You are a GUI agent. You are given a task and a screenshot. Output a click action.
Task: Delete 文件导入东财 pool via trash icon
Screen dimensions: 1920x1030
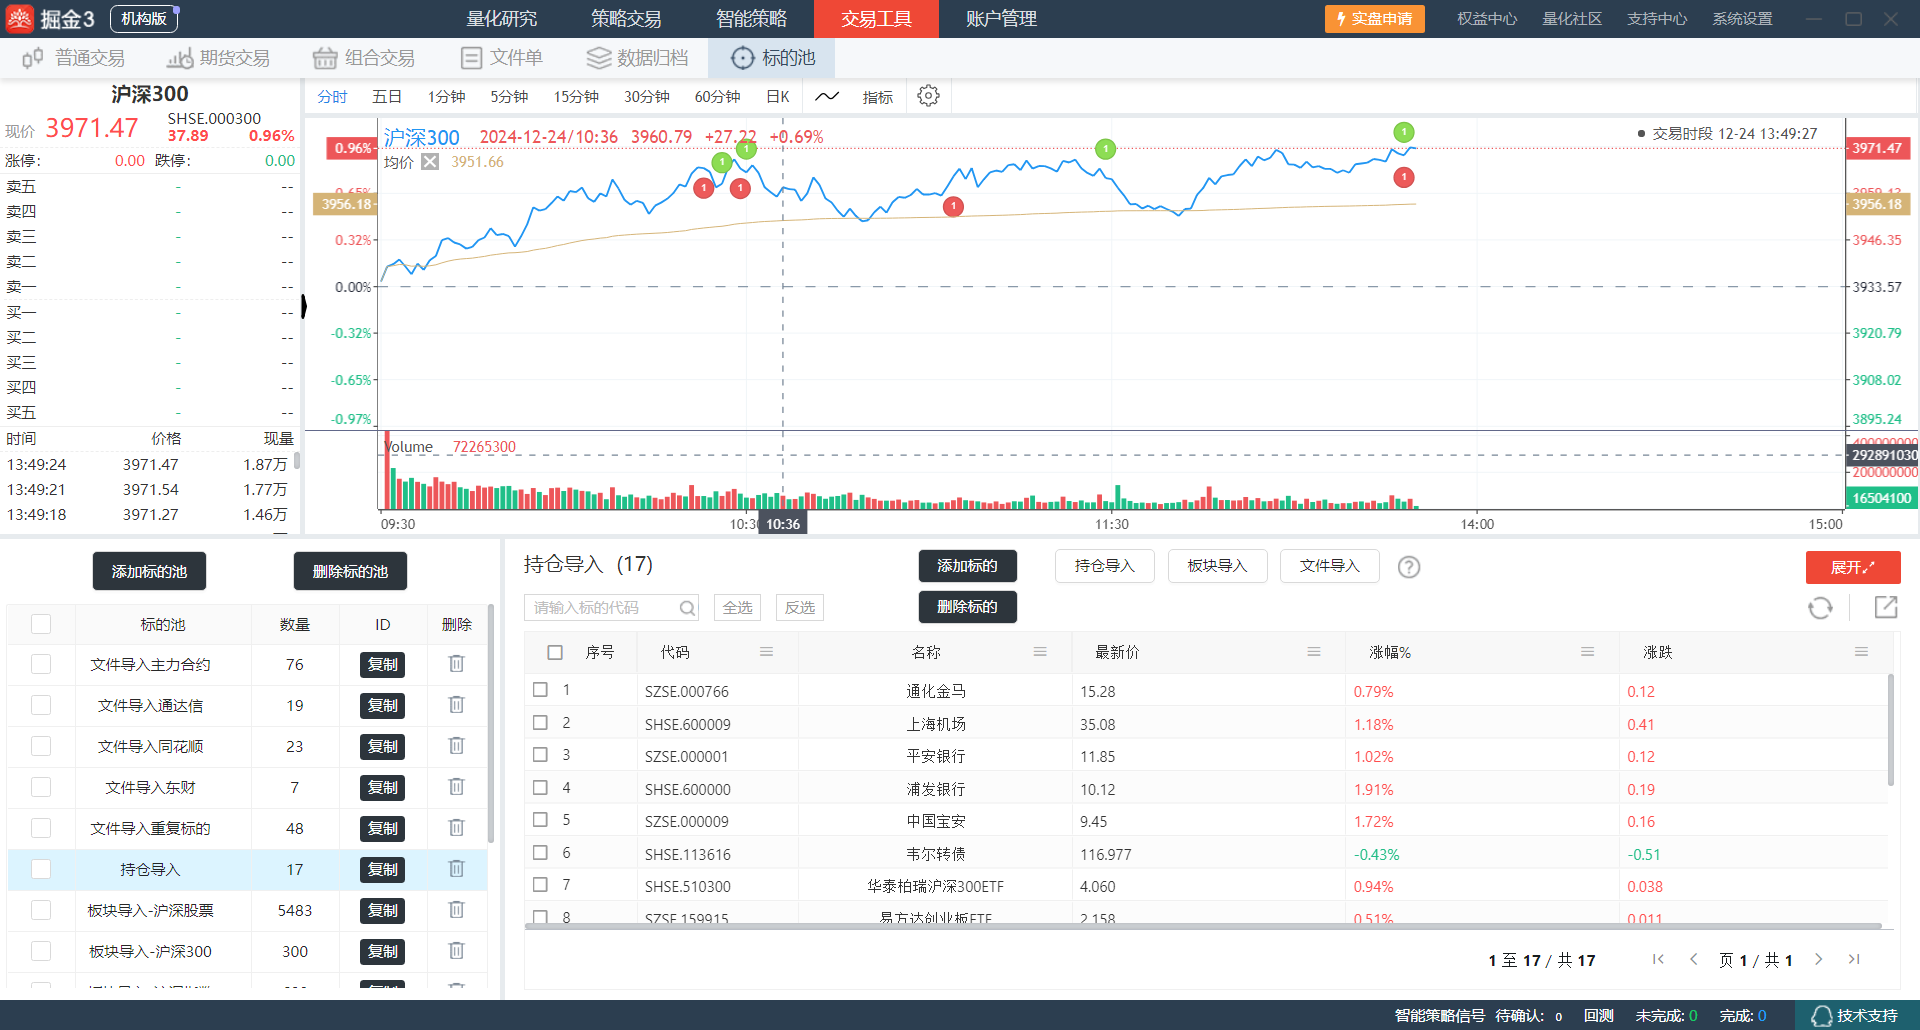click(x=456, y=787)
